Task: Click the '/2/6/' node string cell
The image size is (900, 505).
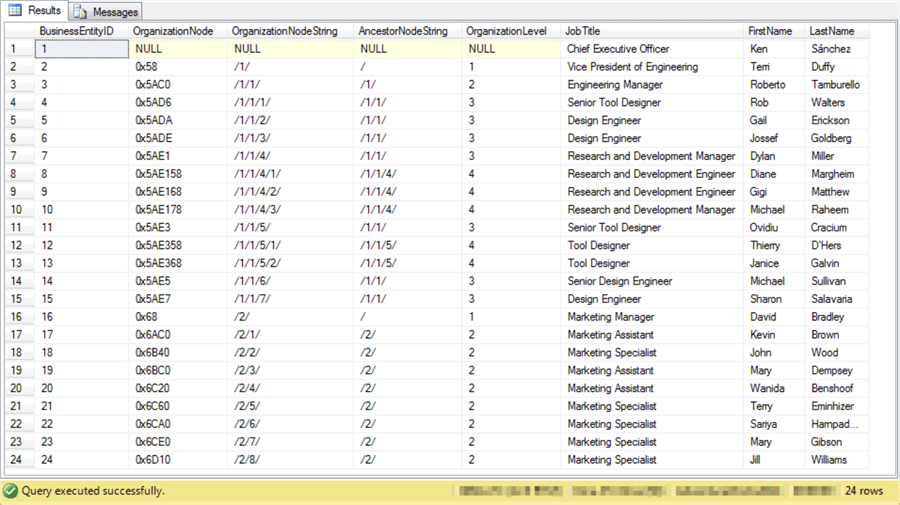Action: point(290,424)
